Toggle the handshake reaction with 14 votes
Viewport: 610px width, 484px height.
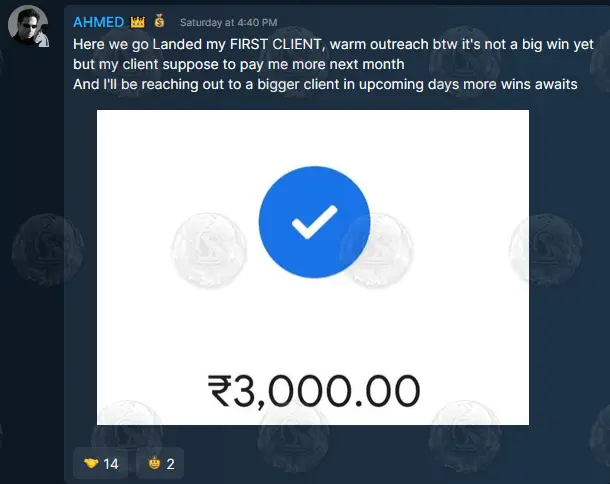click(x=101, y=463)
